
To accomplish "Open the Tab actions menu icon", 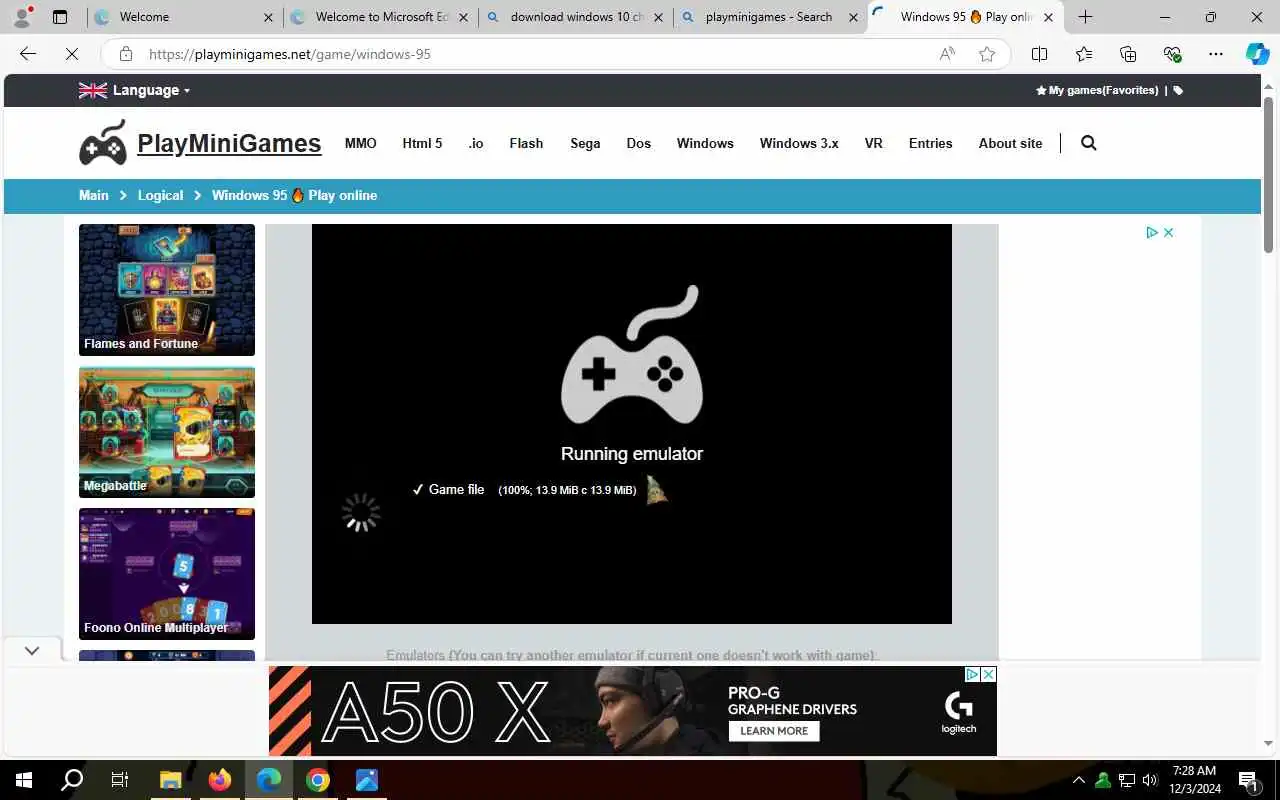I will point(60,17).
